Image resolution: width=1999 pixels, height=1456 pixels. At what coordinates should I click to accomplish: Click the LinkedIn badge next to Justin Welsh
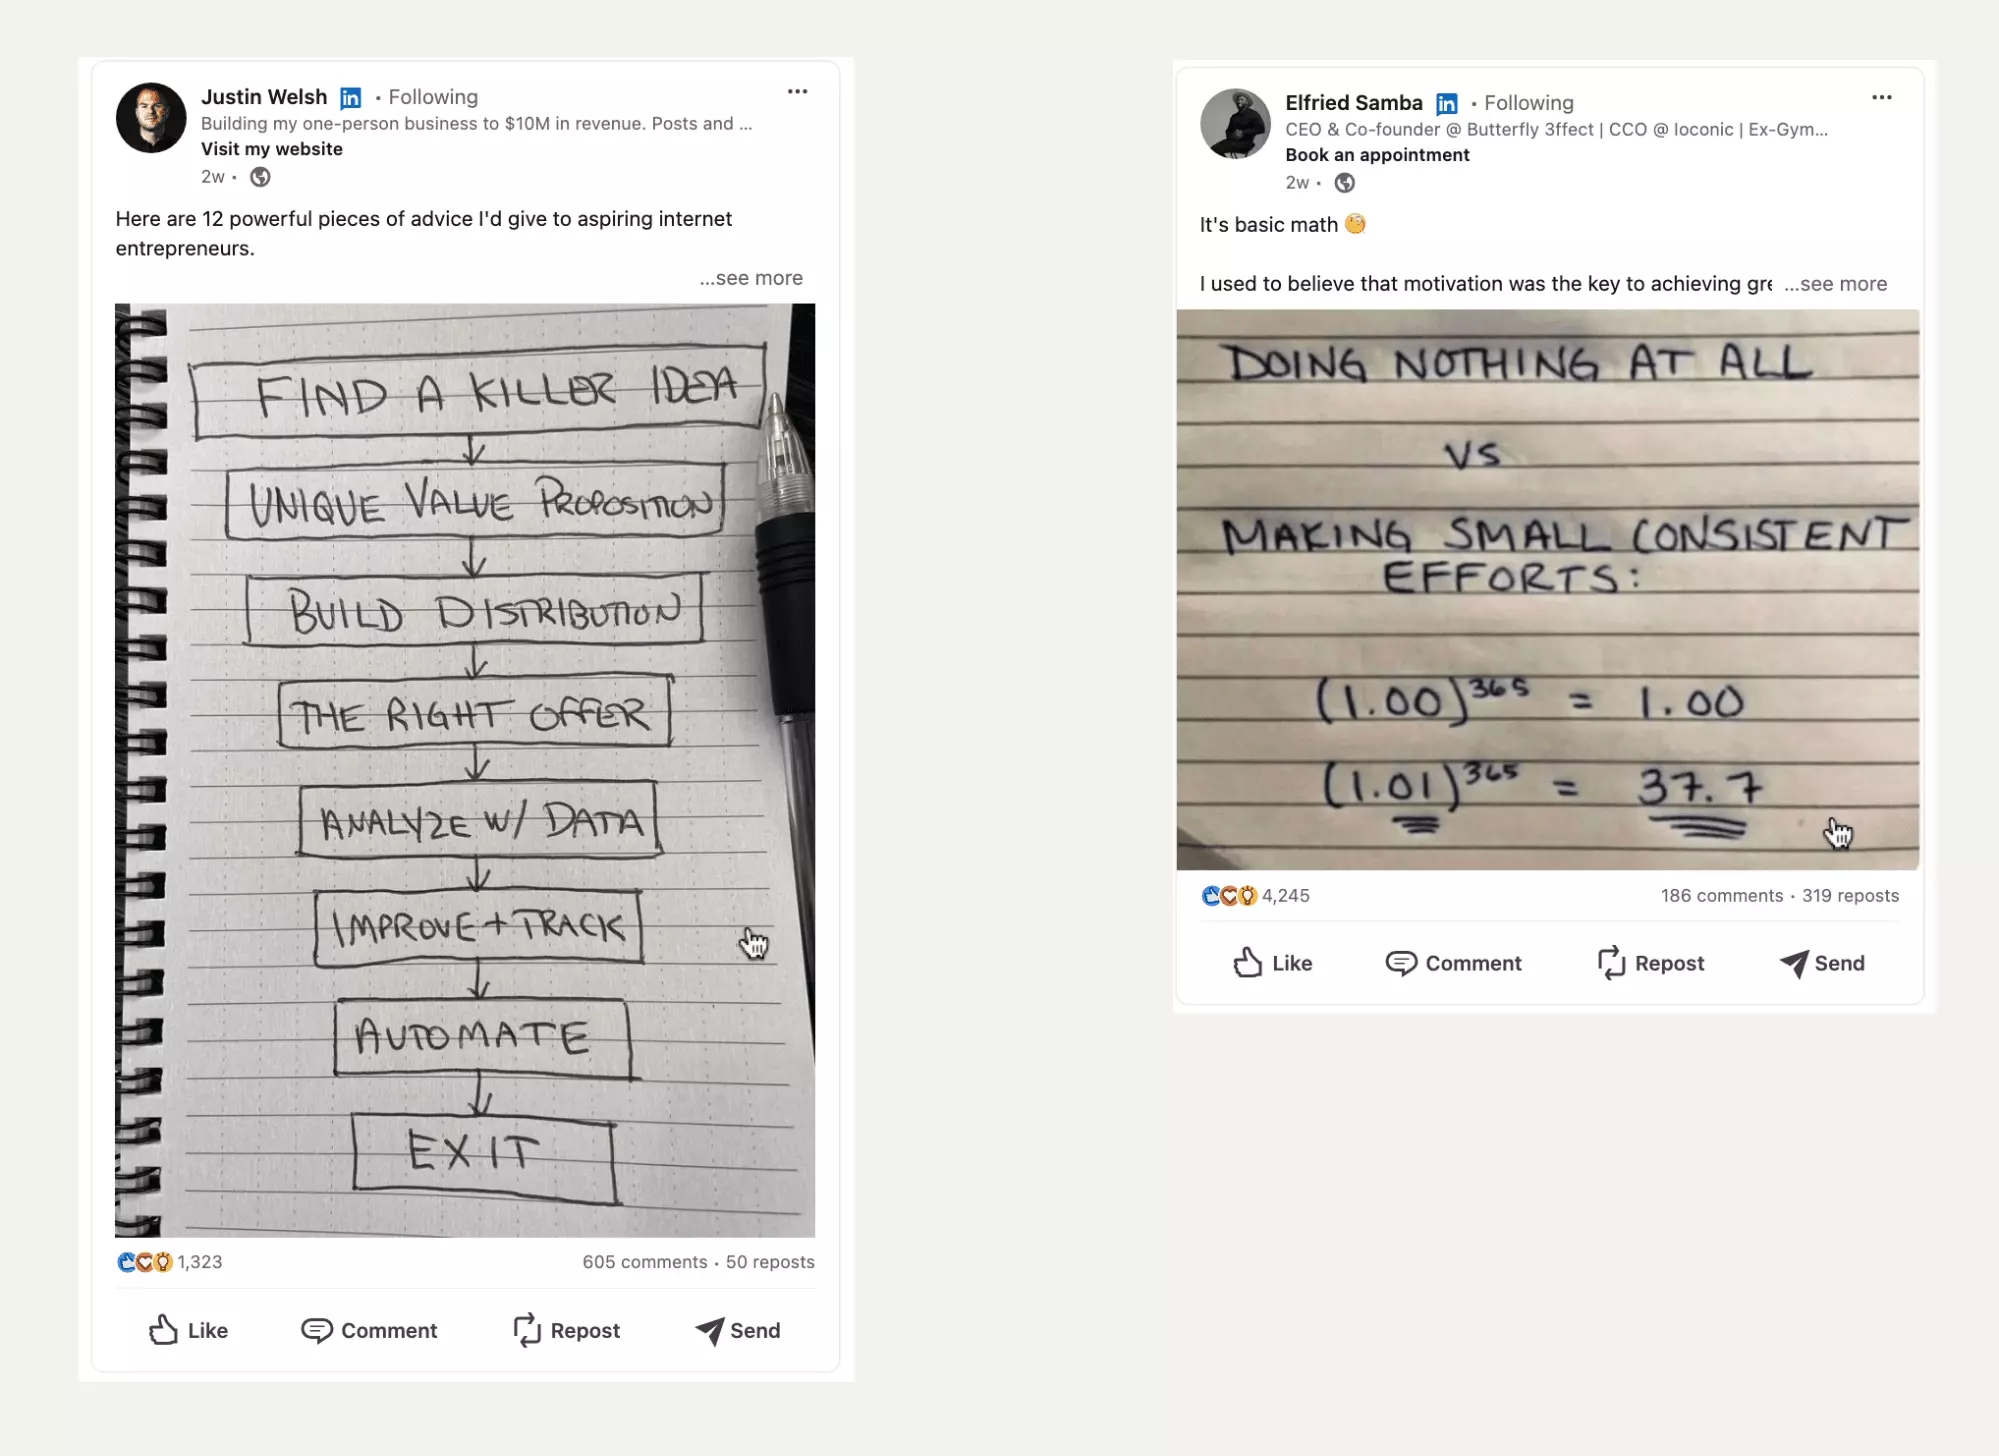351,97
